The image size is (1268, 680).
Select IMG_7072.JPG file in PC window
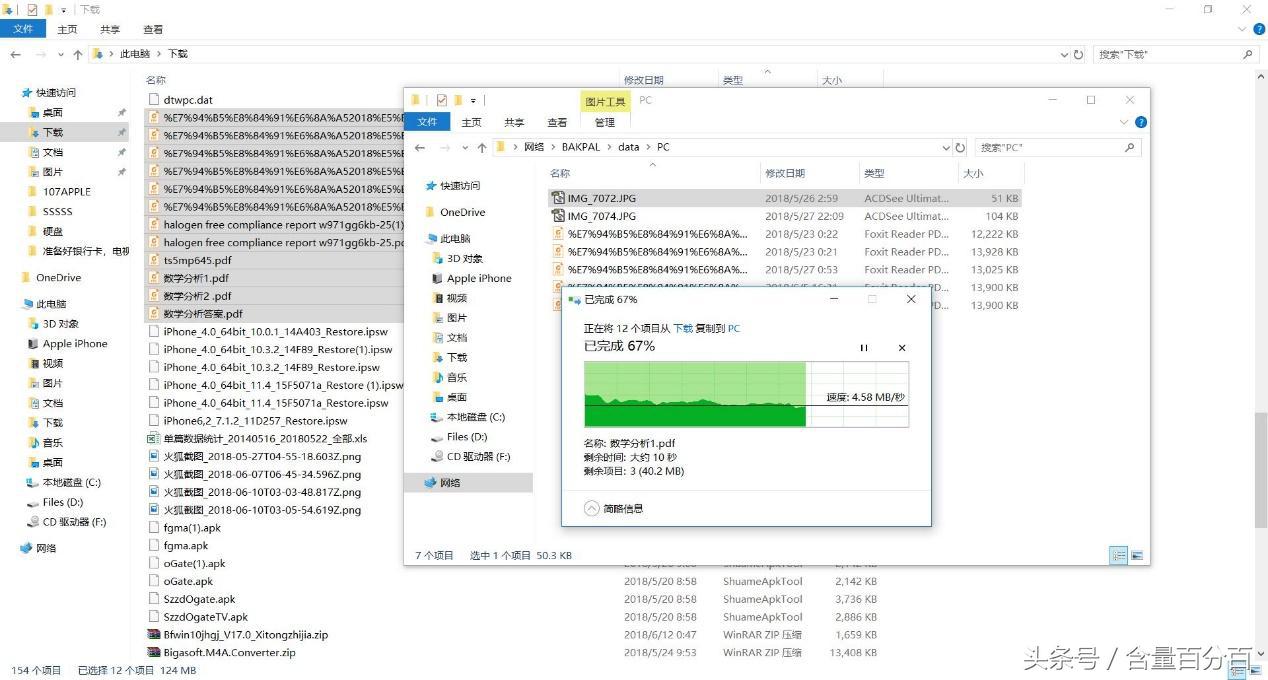coord(785,198)
